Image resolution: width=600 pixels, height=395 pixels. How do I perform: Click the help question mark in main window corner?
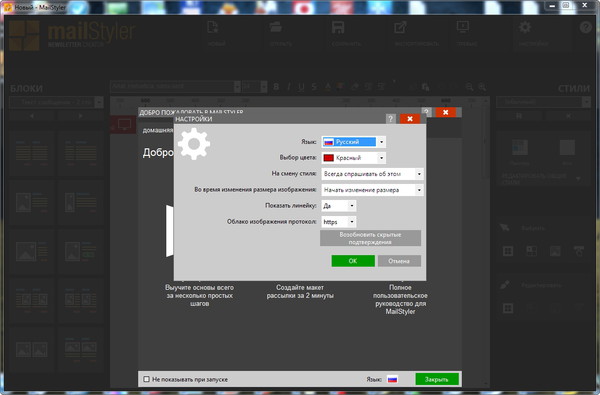click(x=585, y=28)
